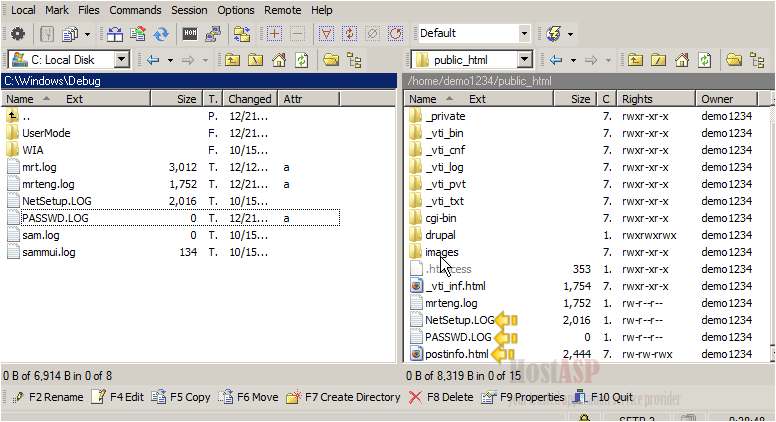This screenshot has width=776, height=422.
Task: Click Invert Selection toolbar icon
Action: tap(350, 33)
